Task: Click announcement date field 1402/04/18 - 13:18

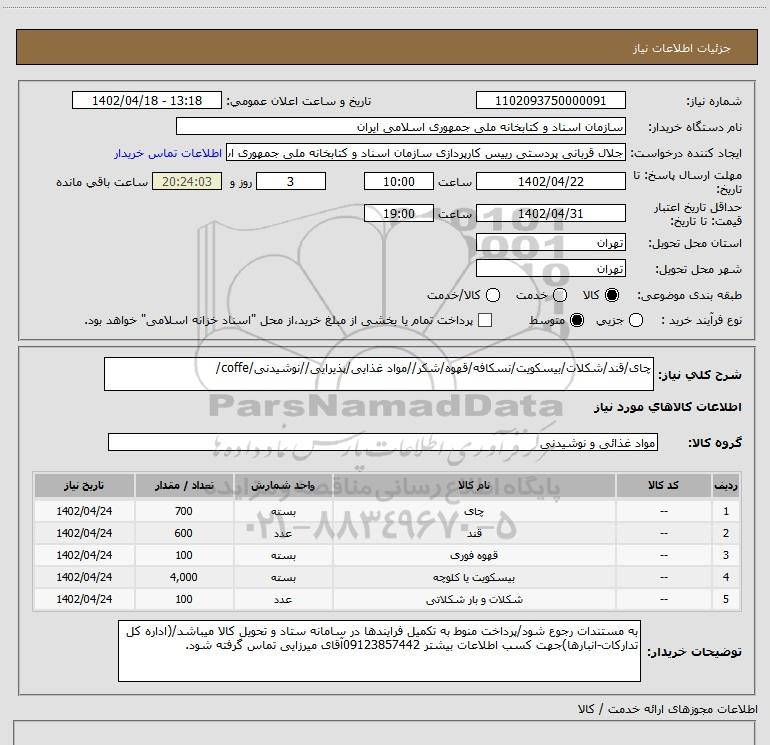Action: point(147,101)
